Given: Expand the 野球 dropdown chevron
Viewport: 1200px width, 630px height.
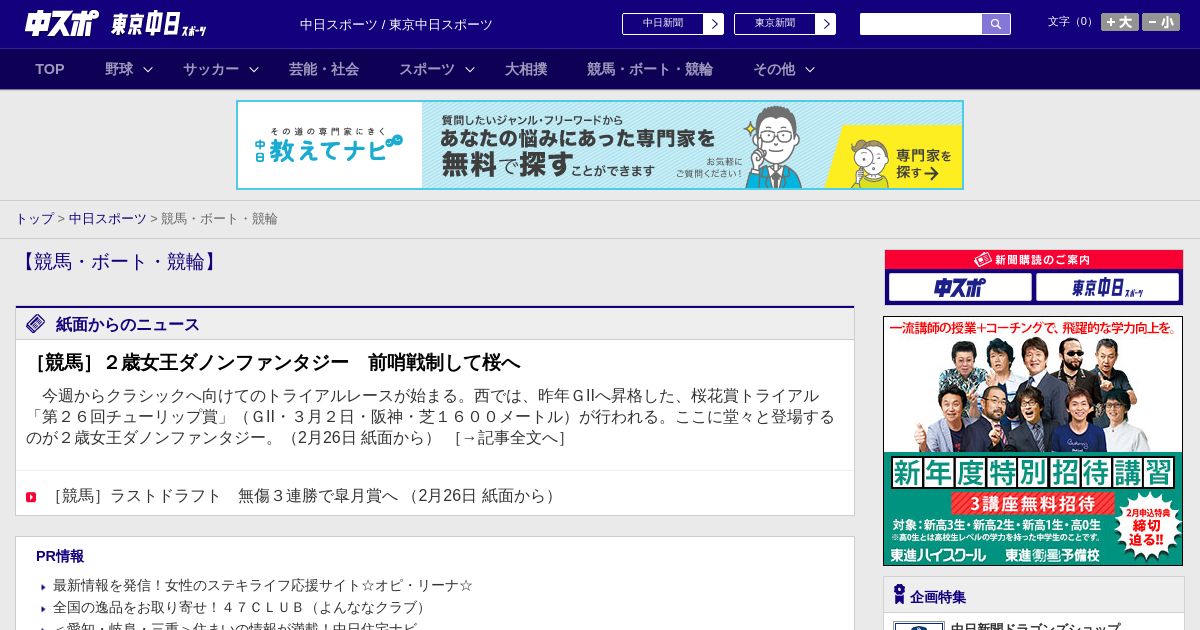Looking at the screenshot, I should pyautogui.click(x=148, y=69).
